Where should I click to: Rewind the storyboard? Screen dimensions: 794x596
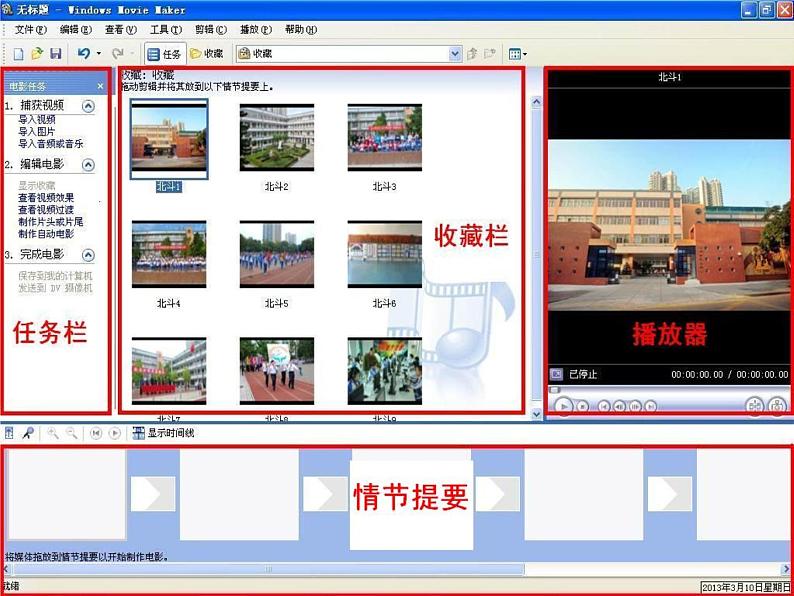point(96,433)
